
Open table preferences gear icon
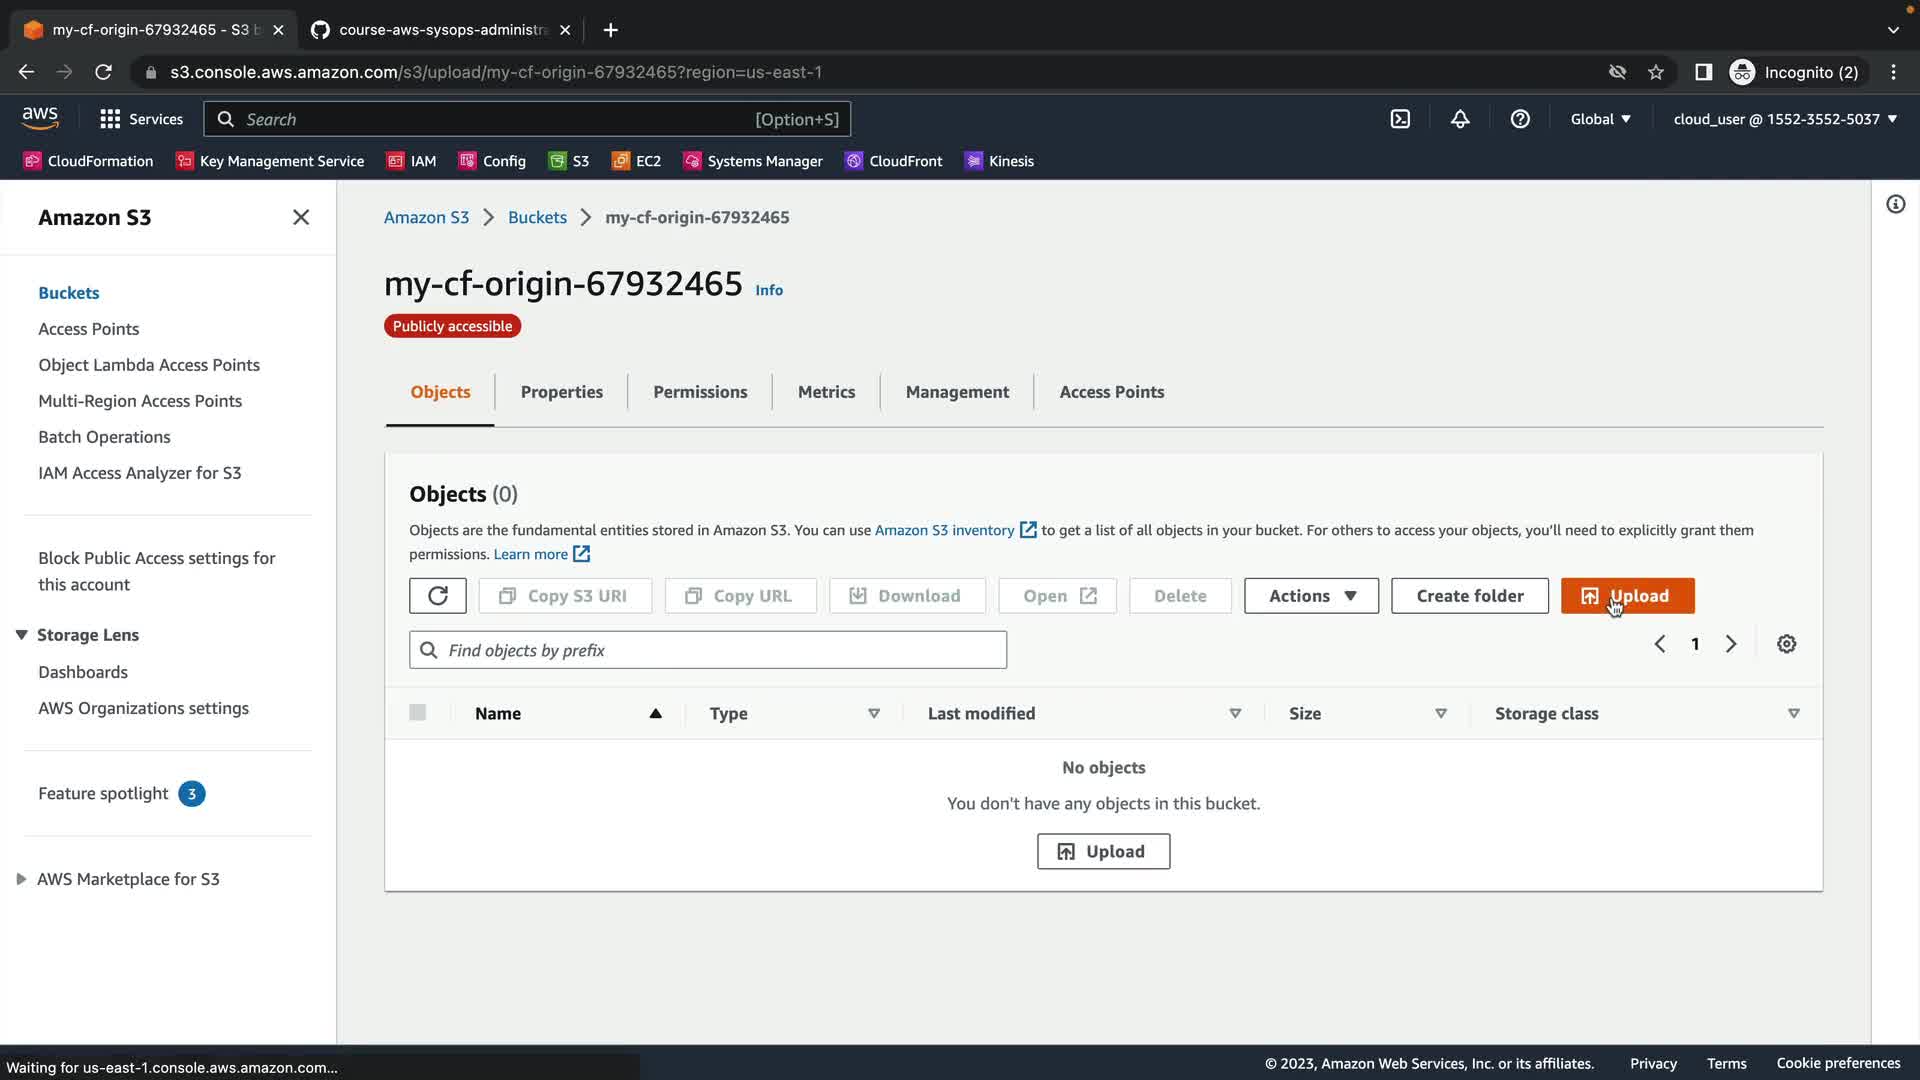pos(1786,644)
